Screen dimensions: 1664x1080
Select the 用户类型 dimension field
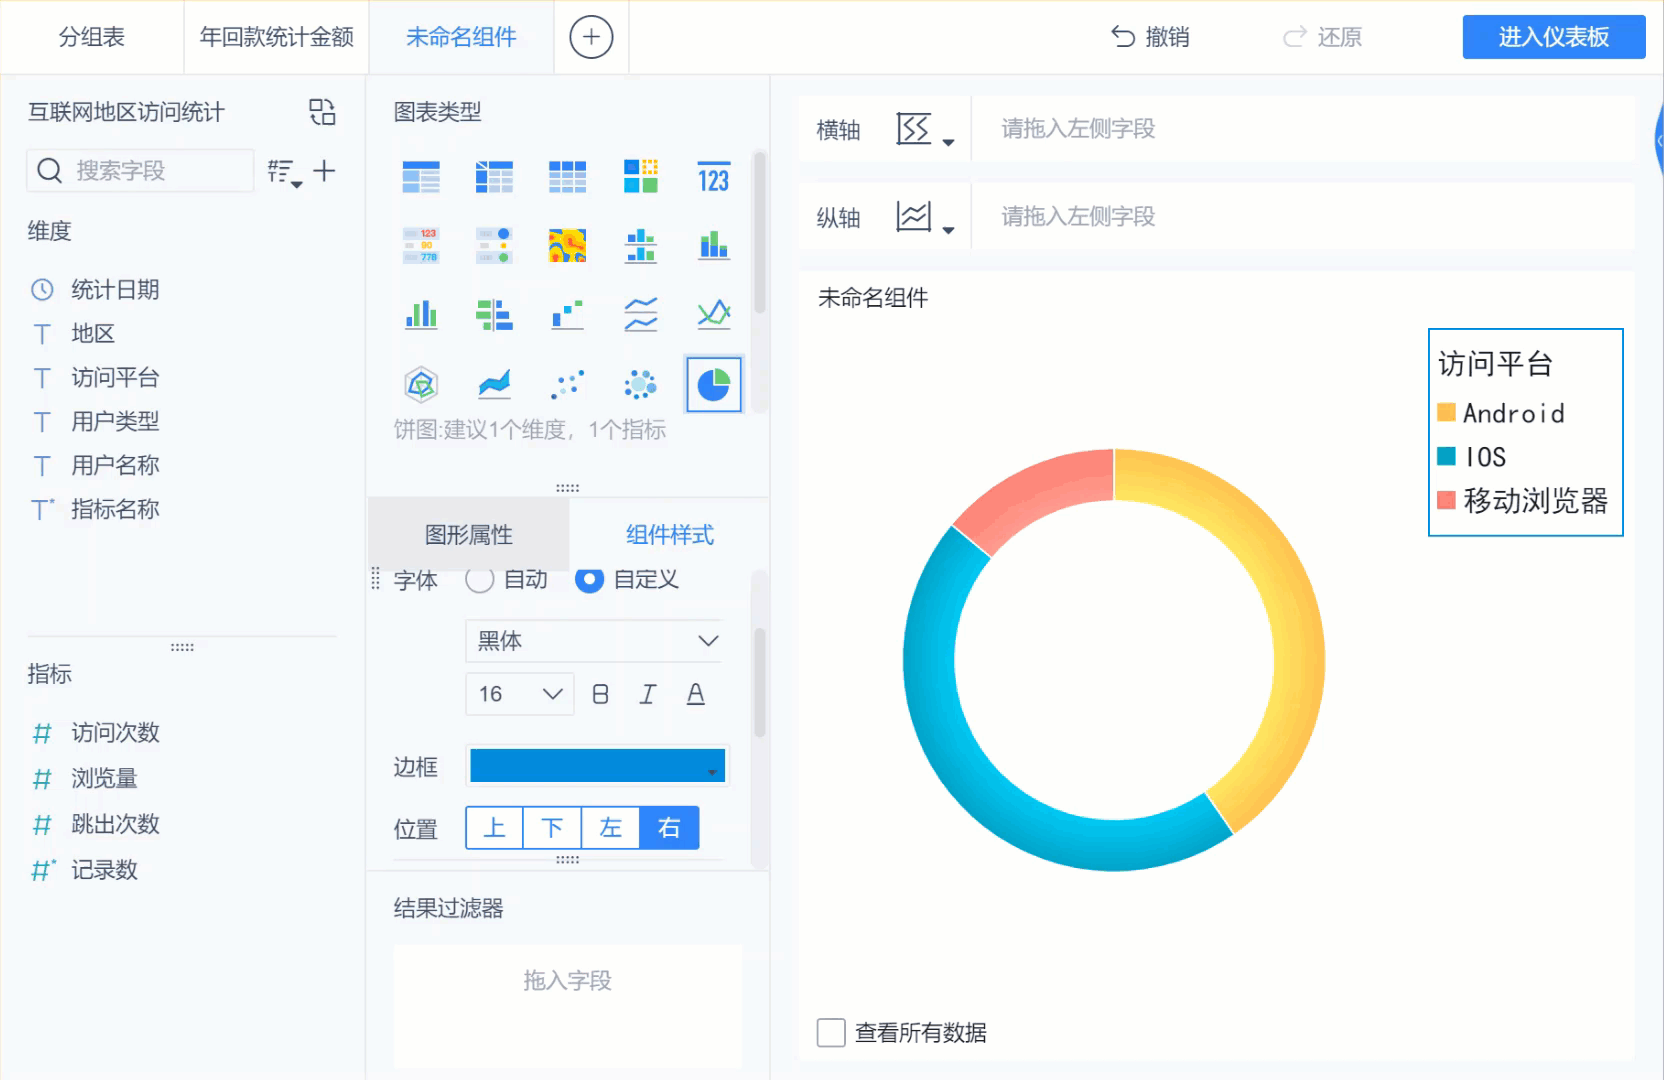click(x=115, y=422)
